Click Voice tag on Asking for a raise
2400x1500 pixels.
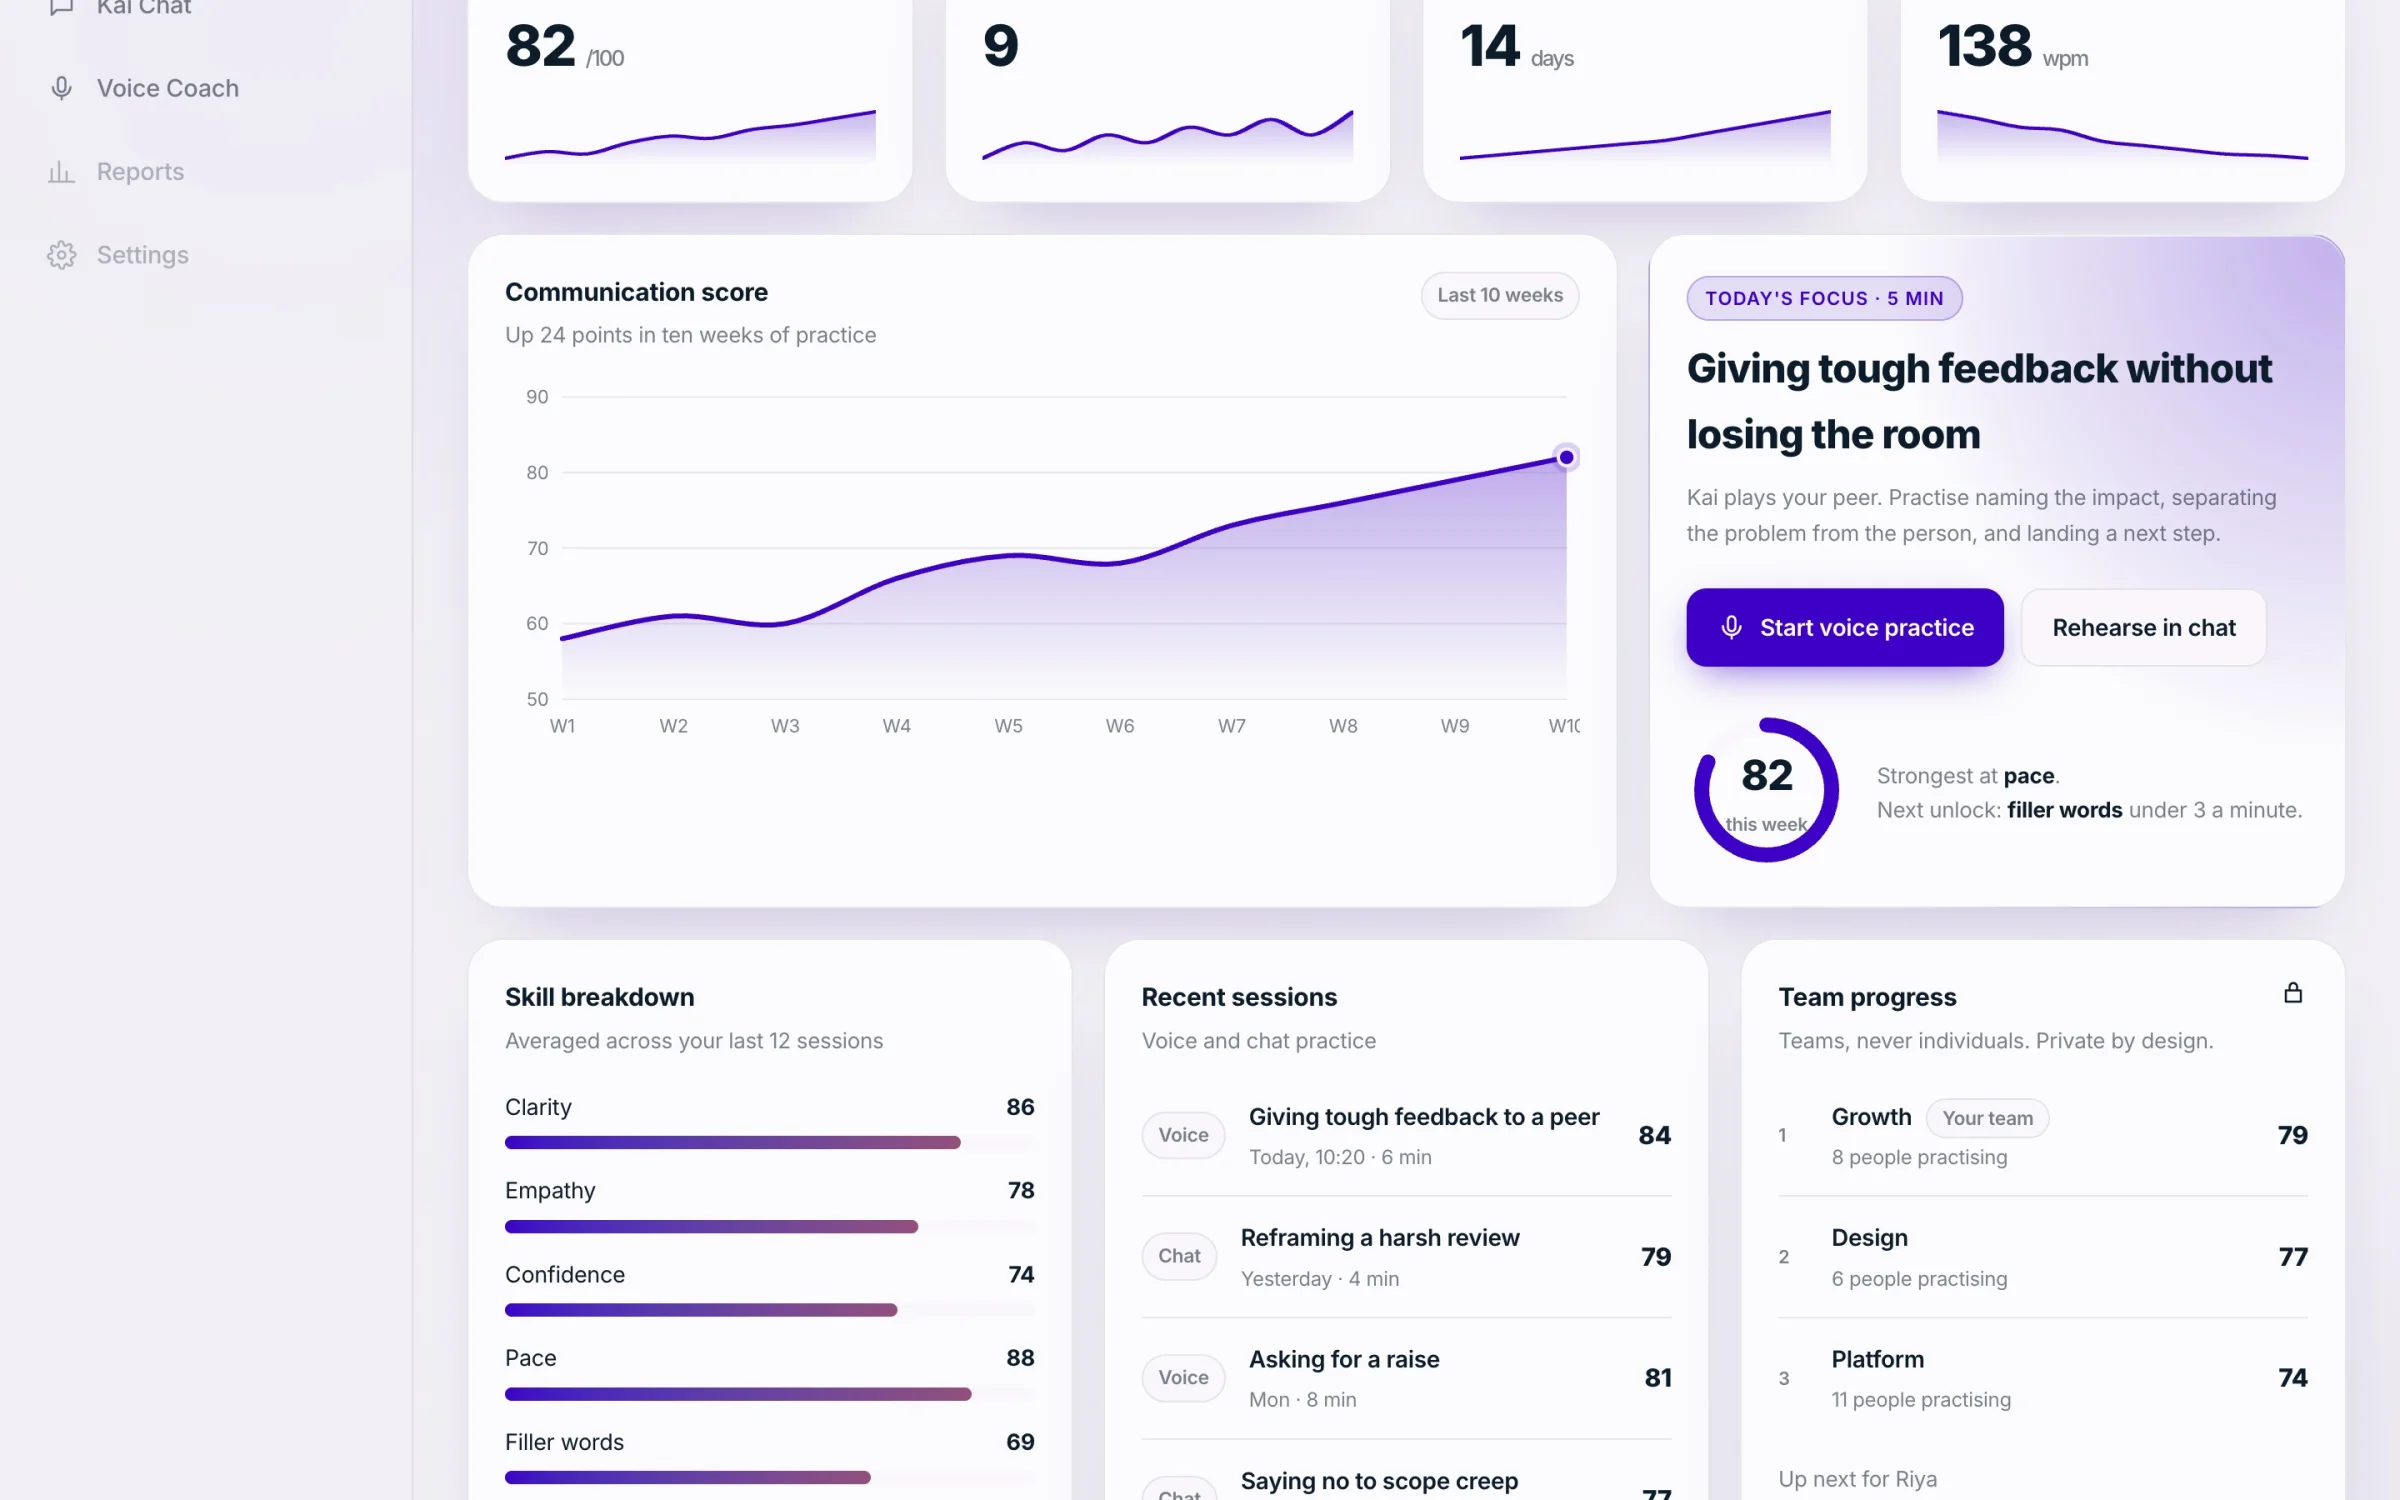coord(1183,1377)
